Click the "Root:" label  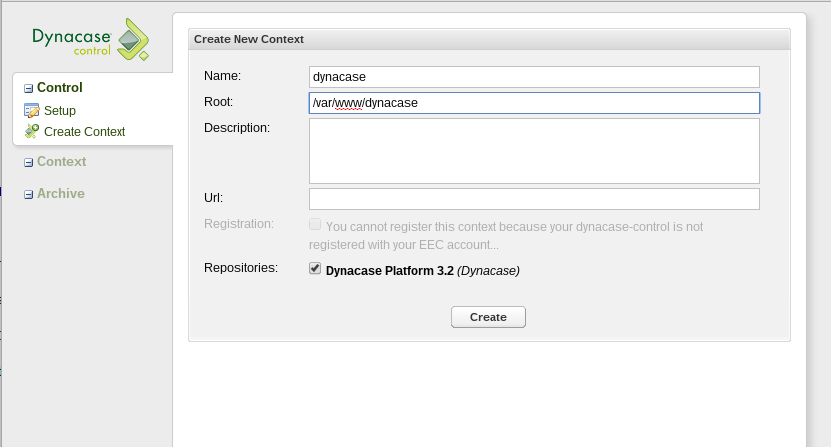[218, 102]
